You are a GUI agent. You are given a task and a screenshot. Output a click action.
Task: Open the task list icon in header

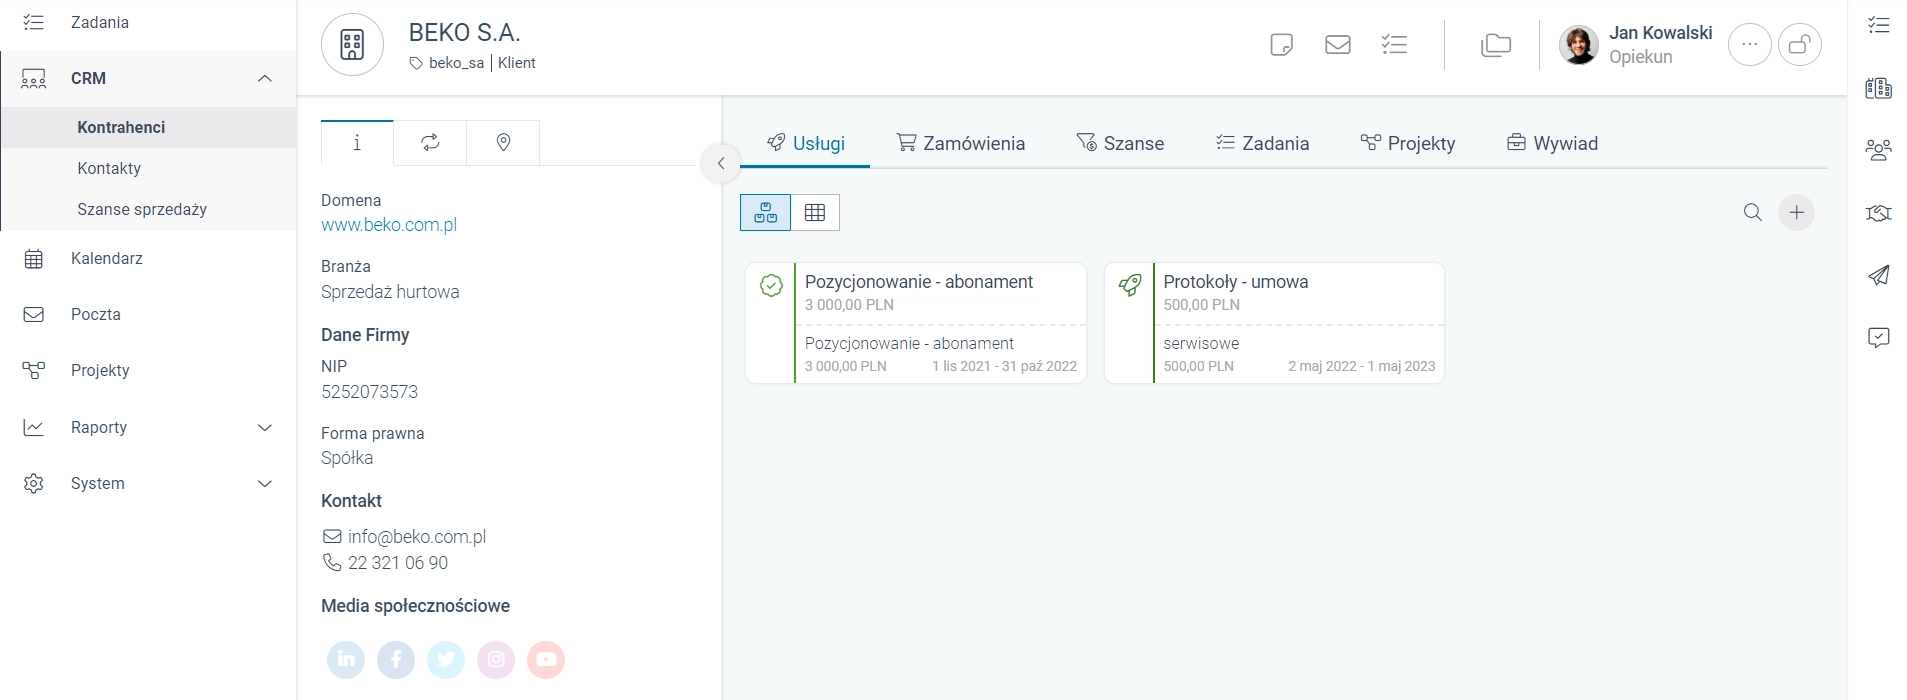coord(1394,44)
